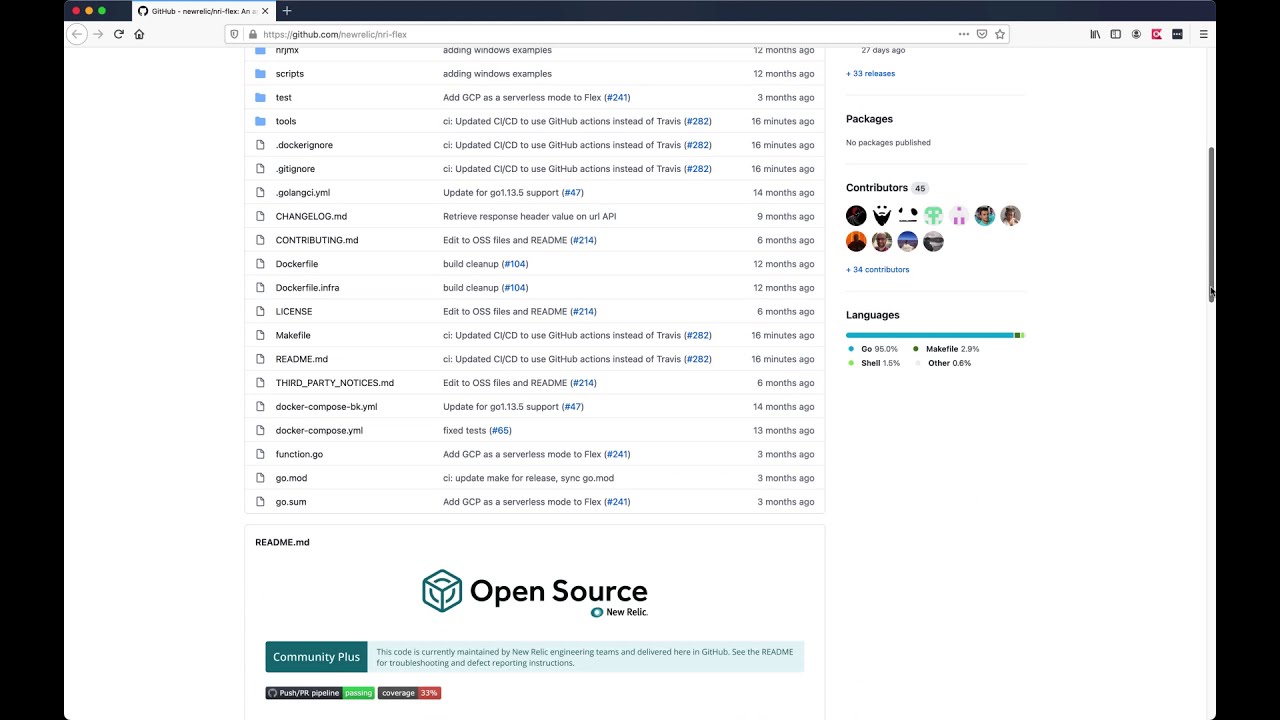The width and height of the screenshot is (1280, 720).
Task: Open pull request #104 in the Dockerfile row
Action: (515, 264)
